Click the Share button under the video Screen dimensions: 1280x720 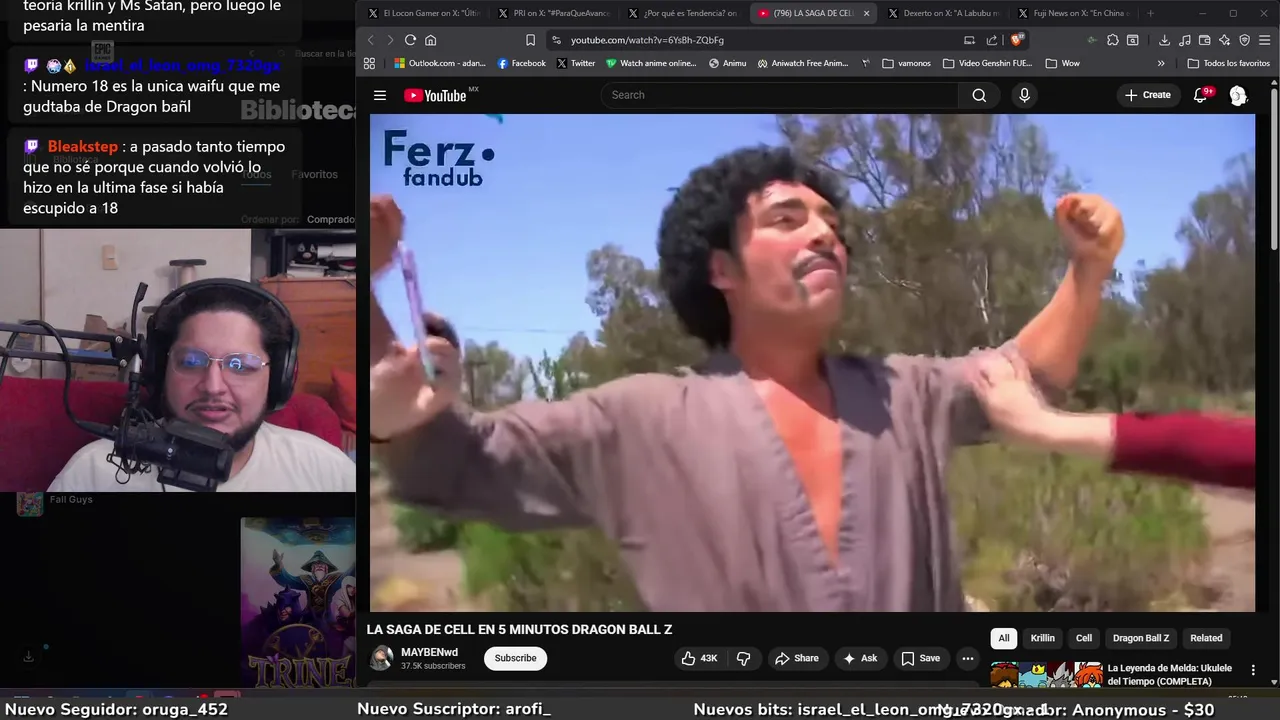[x=797, y=658]
